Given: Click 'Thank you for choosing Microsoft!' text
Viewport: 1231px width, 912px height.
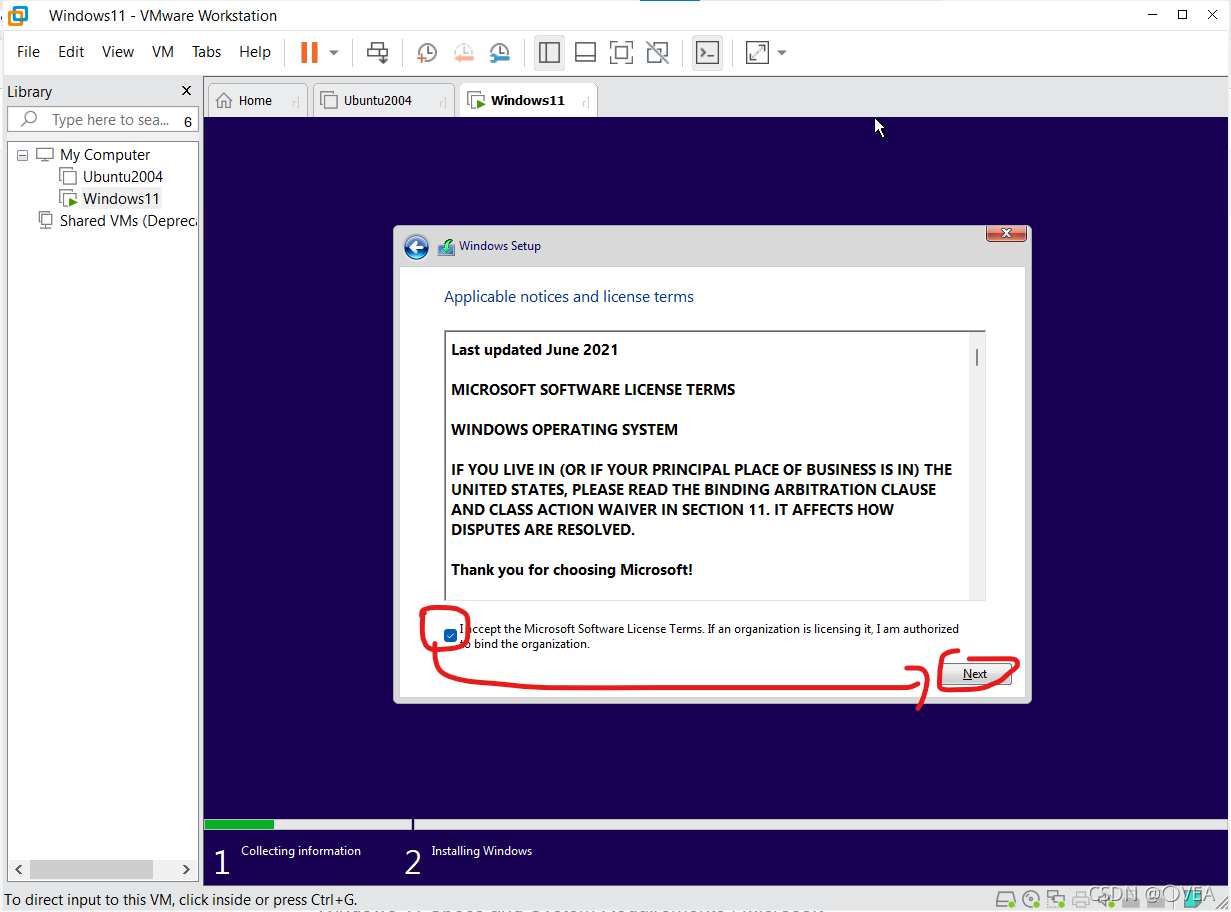Looking at the screenshot, I should click(x=572, y=570).
